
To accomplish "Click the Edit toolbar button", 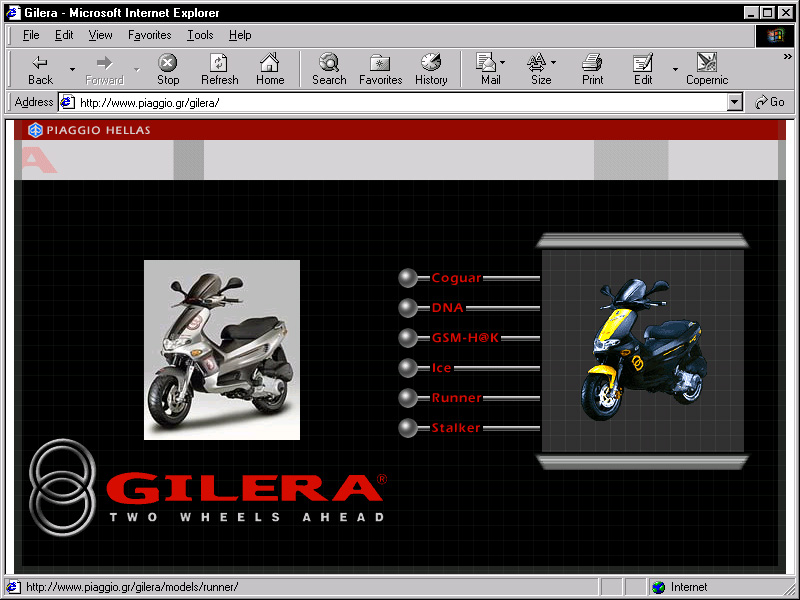I will 643,69.
